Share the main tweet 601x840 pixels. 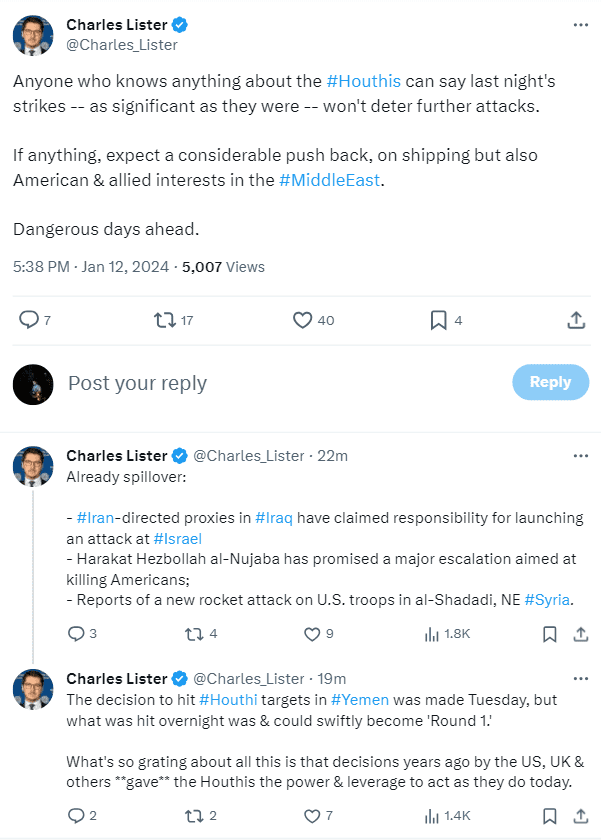click(x=576, y=320)
